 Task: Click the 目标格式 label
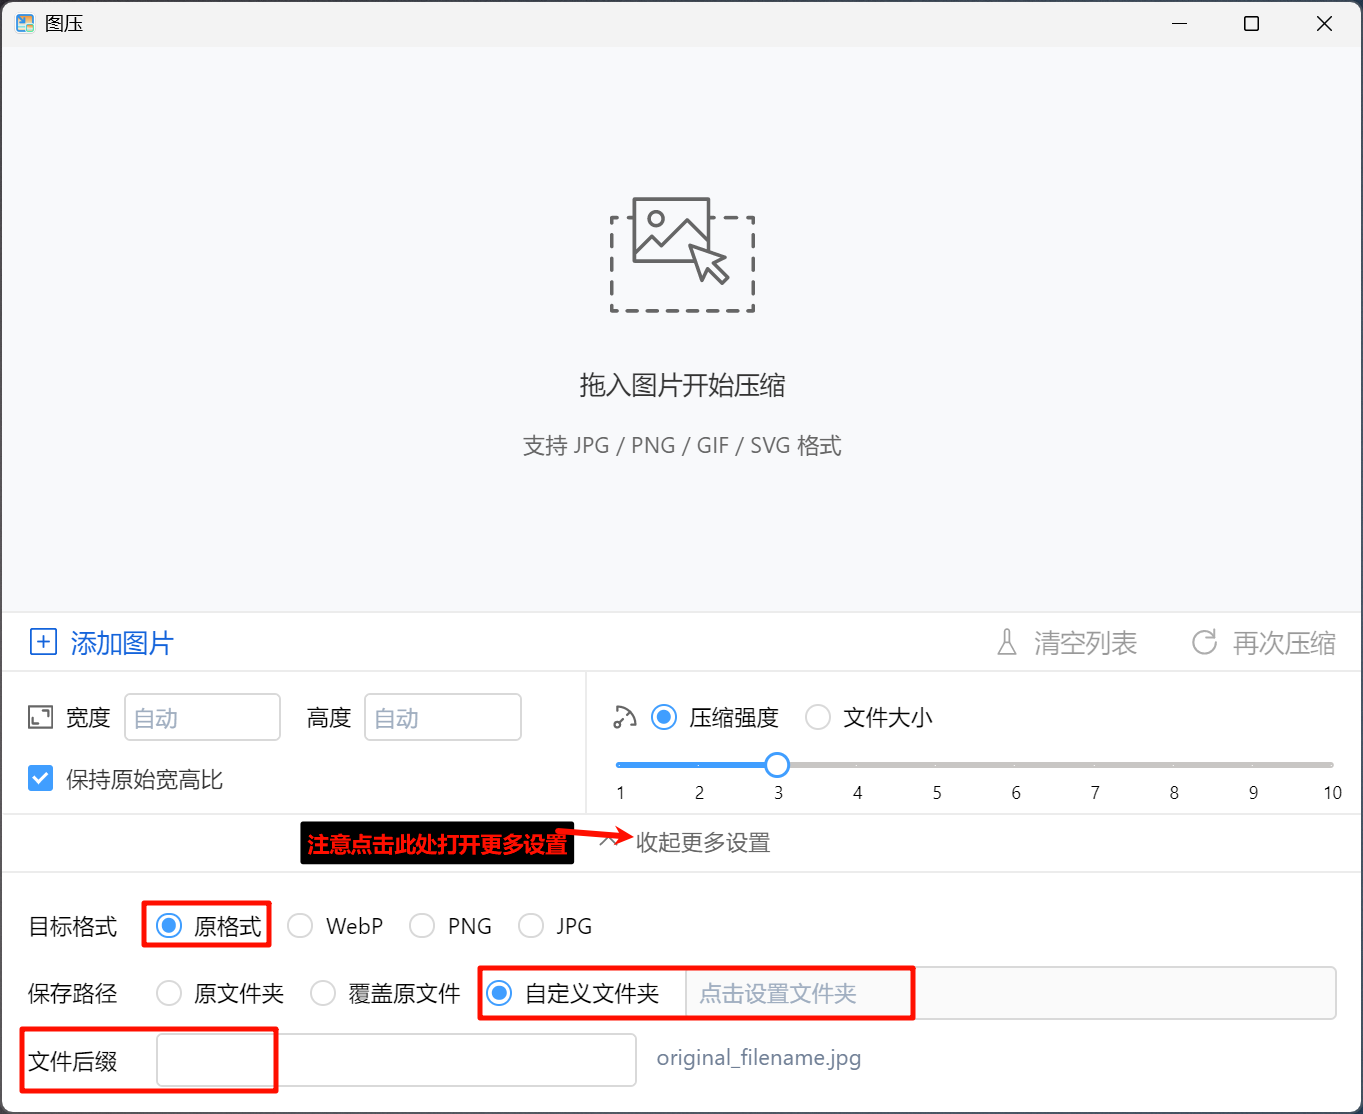click(x=73, y=926)
